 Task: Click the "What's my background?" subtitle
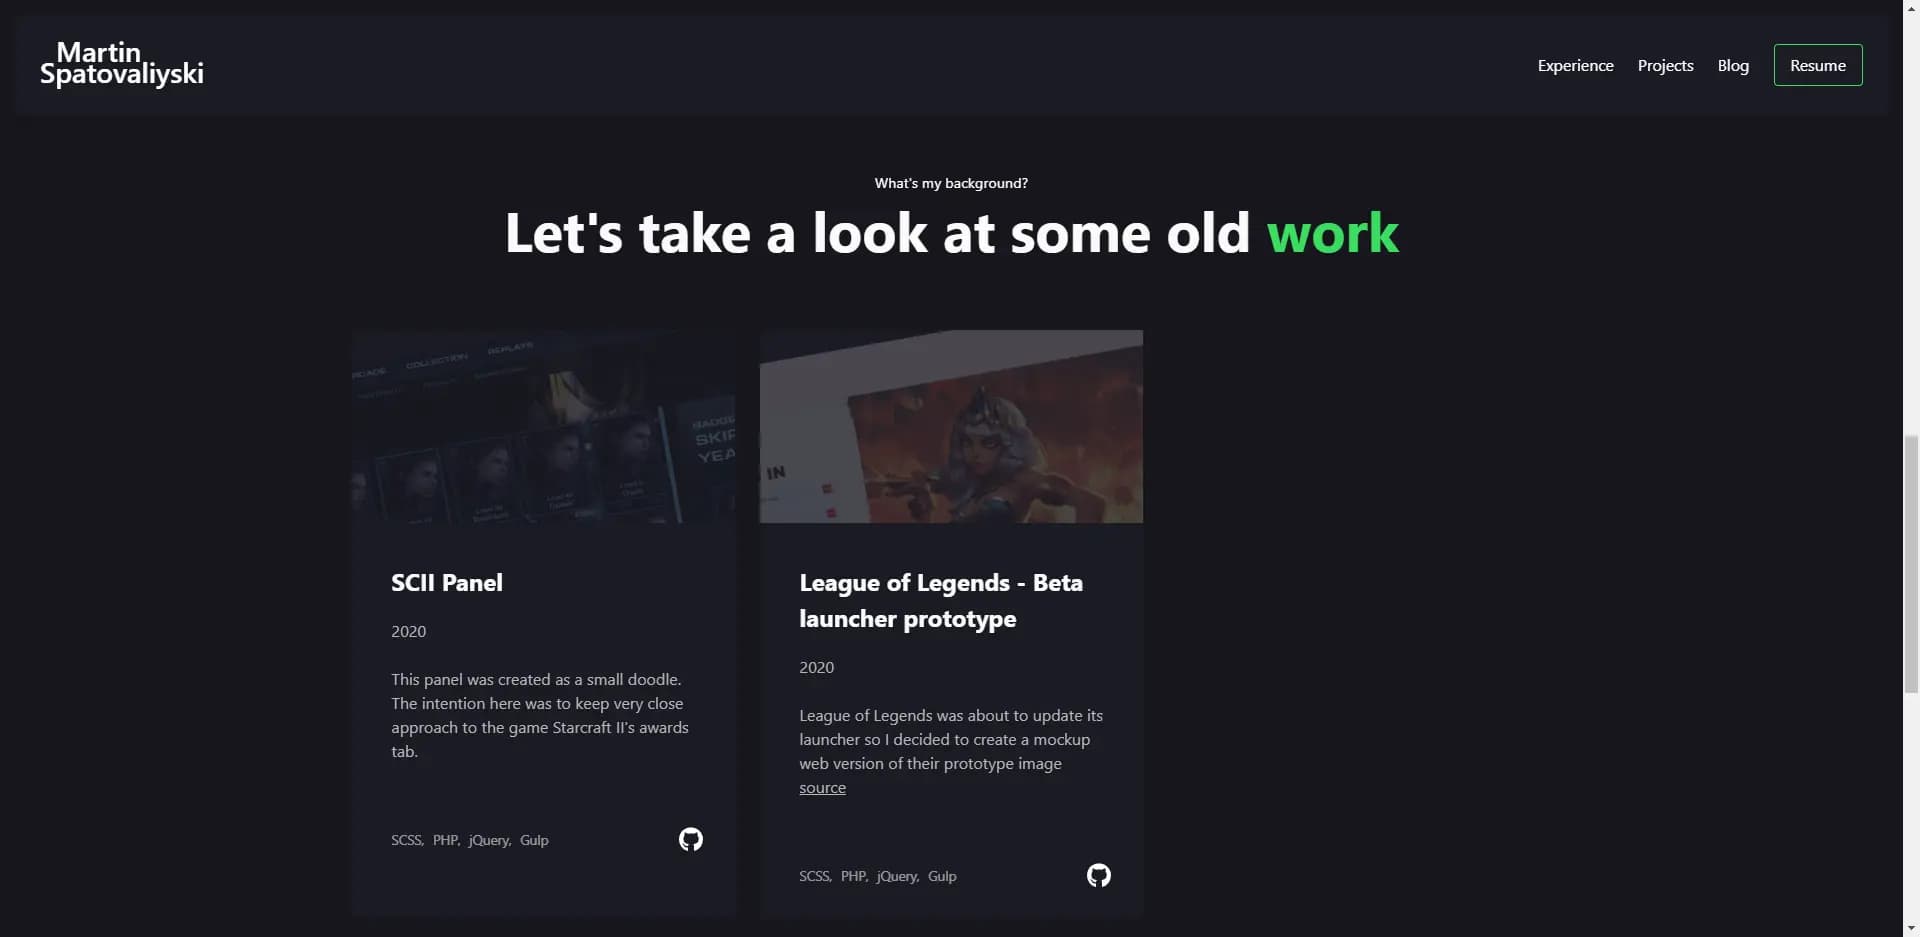(x=951, y=183)
